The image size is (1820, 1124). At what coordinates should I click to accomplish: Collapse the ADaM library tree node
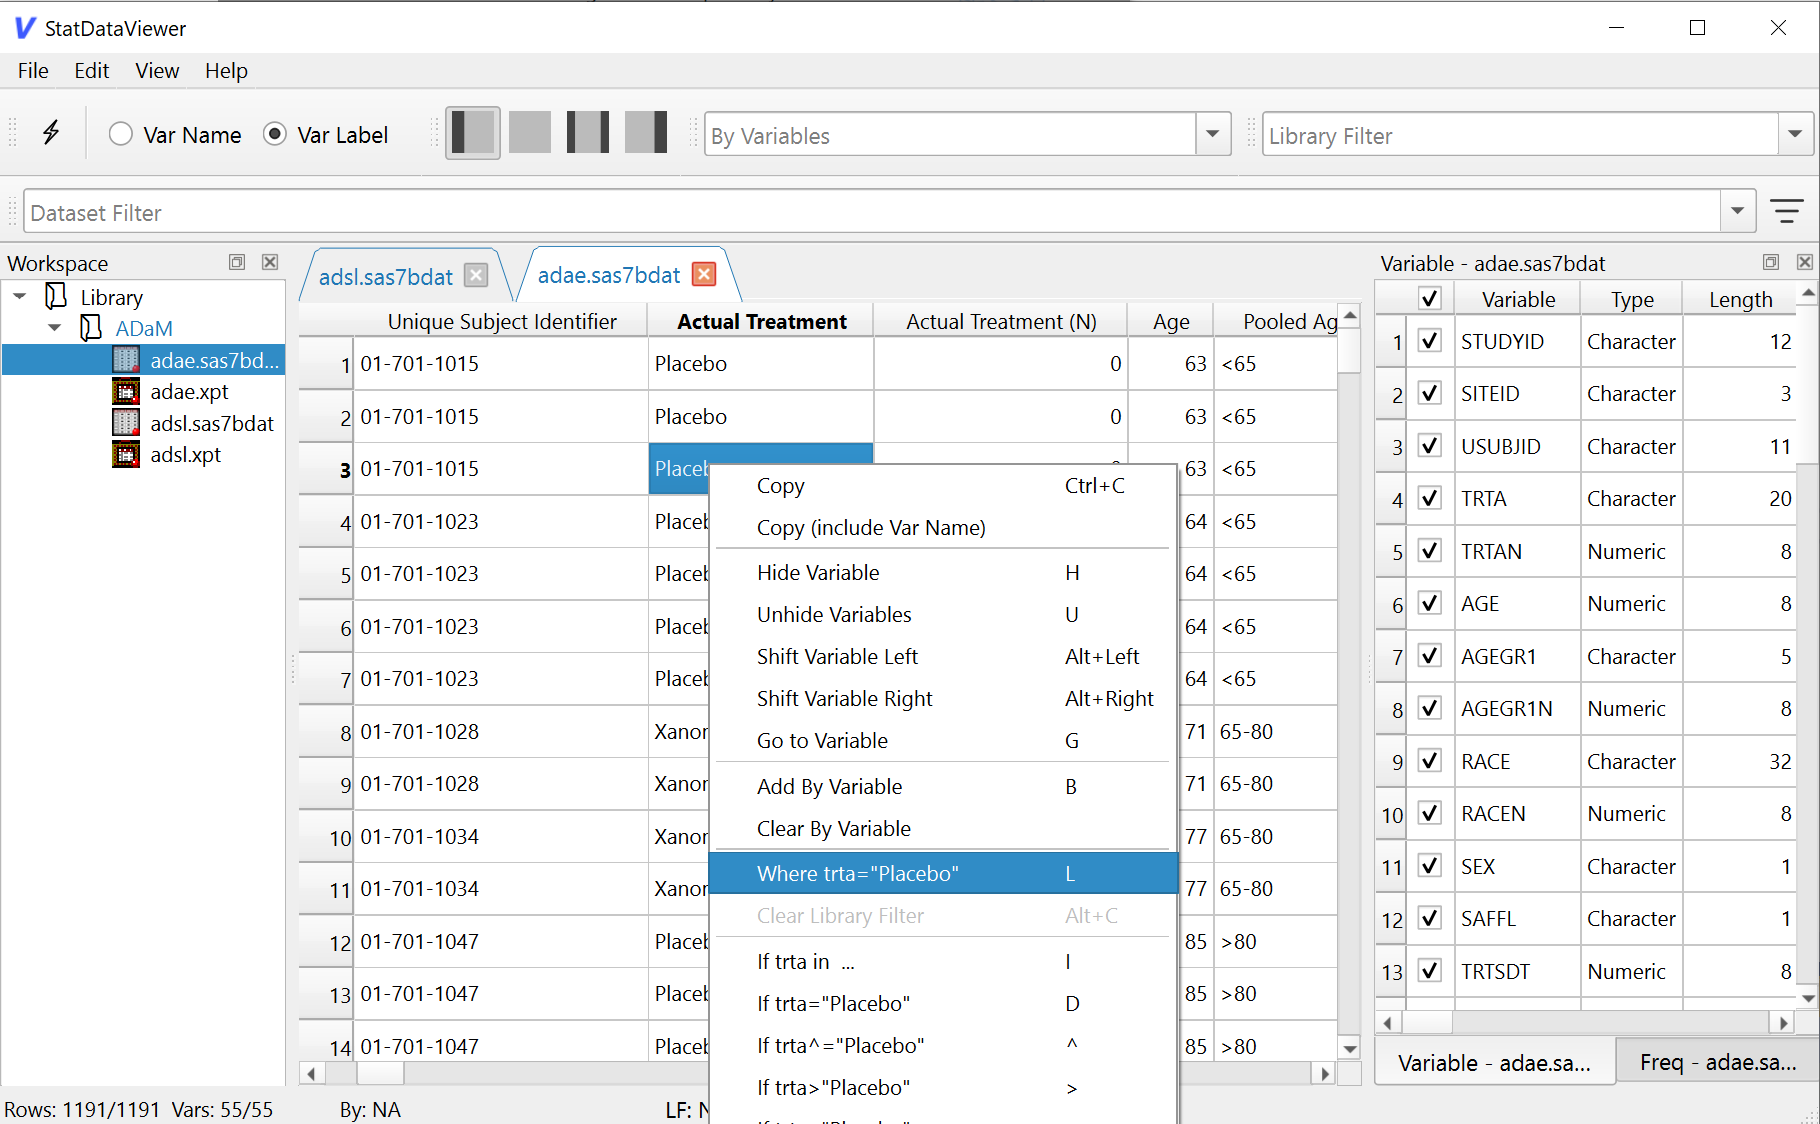[x=55, y=328]
